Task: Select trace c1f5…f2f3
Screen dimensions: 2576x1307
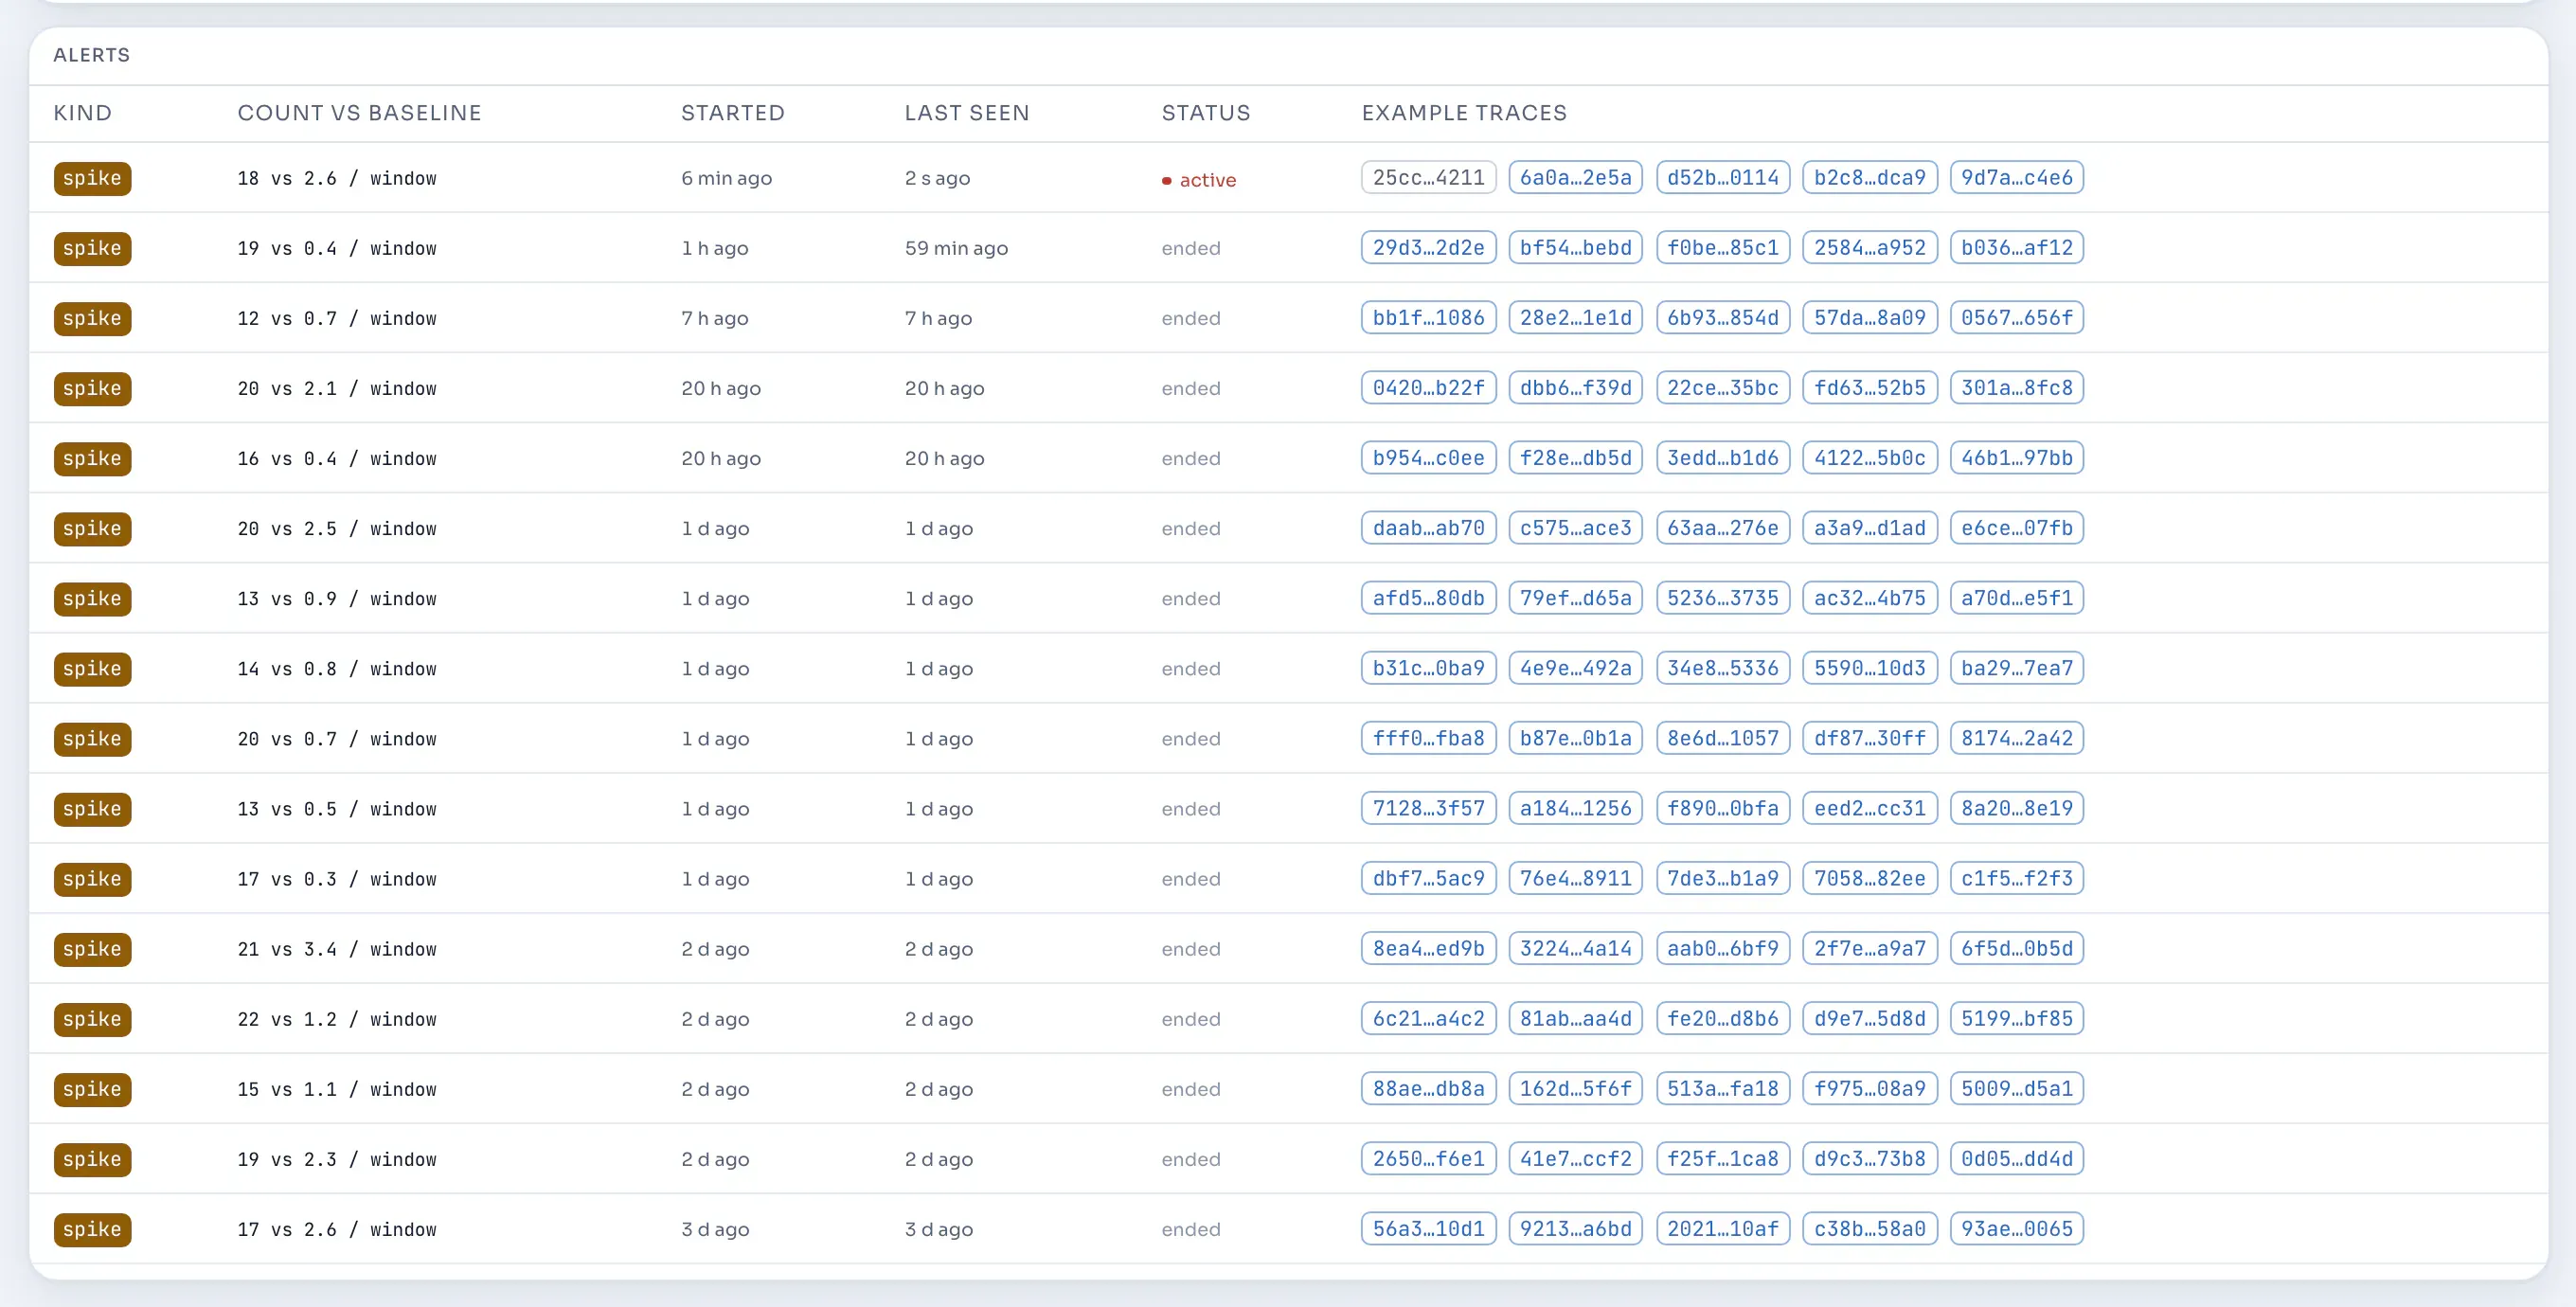Action: 2016,878
